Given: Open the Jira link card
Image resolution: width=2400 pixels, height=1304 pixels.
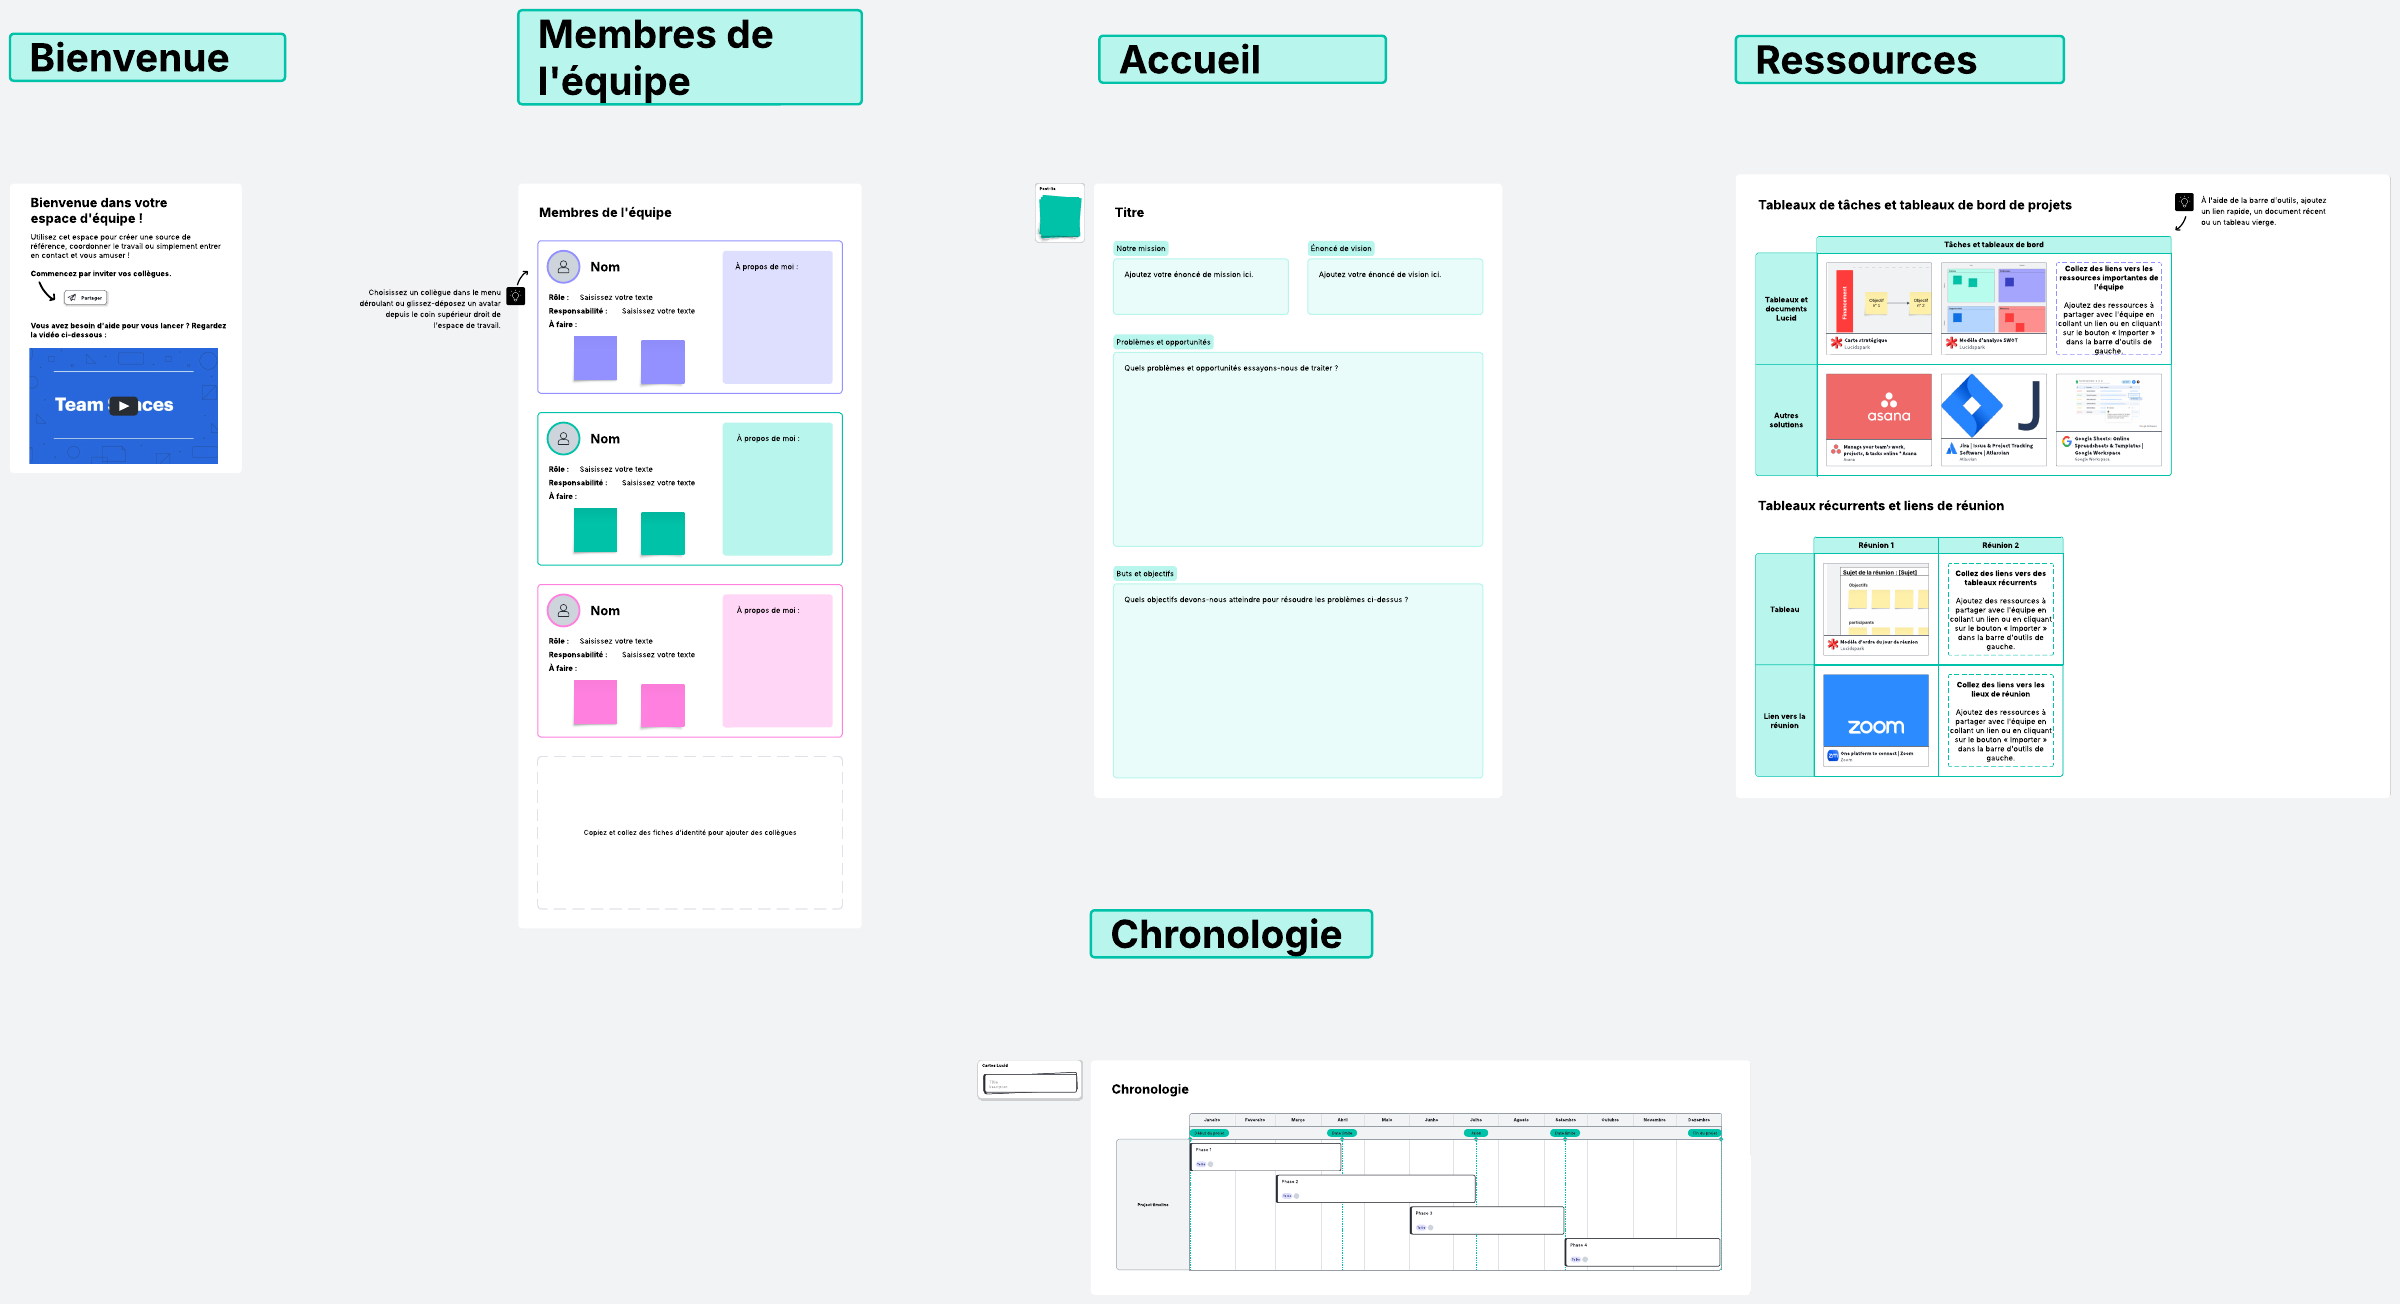Looking at the screenshot, I should pos(1993,419).
